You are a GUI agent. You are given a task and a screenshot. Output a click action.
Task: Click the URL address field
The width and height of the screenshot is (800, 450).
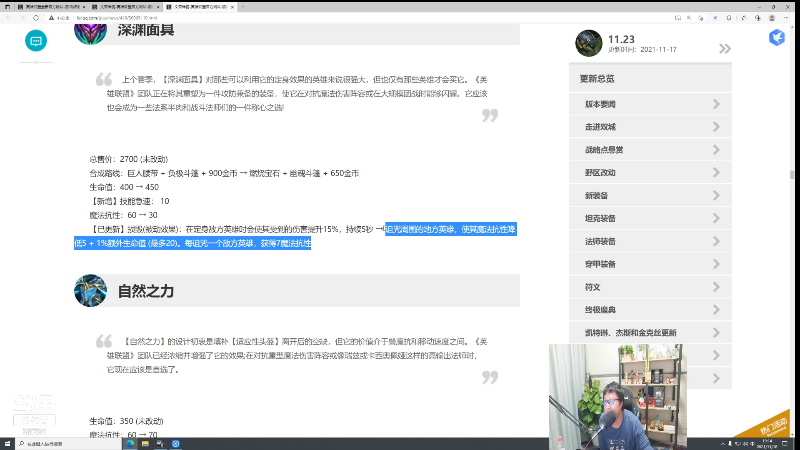click(x=357, y=18)
